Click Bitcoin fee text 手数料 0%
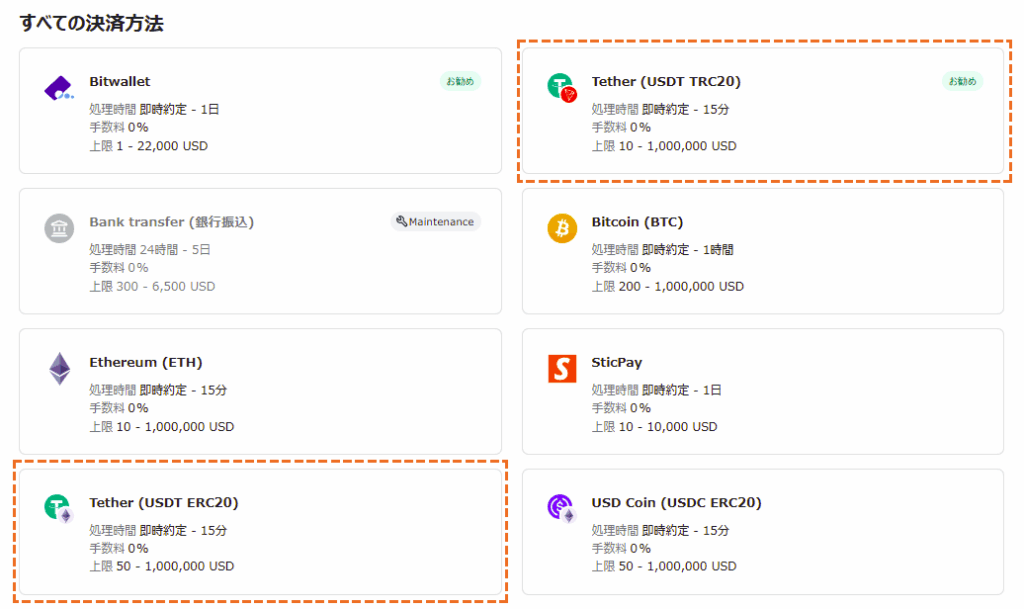The width and height of the screenshot is (1024, 609). 621,268
